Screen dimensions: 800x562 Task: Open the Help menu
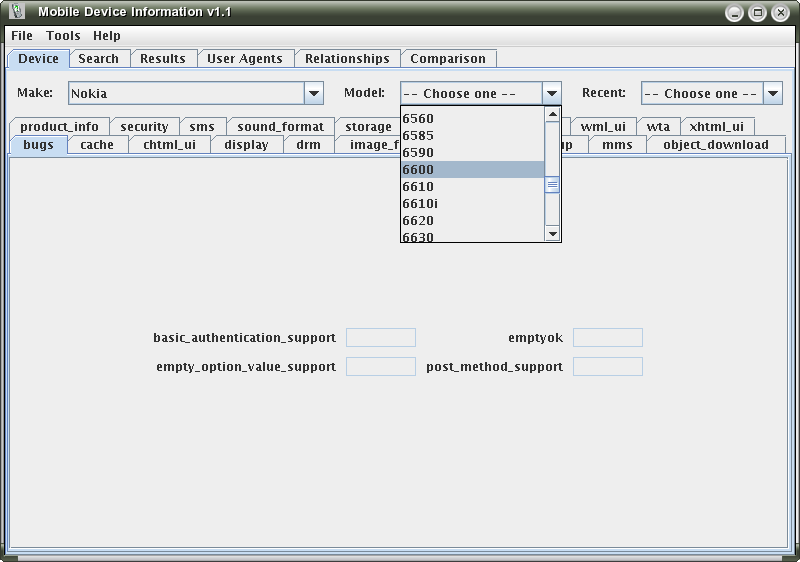[106, 35]
